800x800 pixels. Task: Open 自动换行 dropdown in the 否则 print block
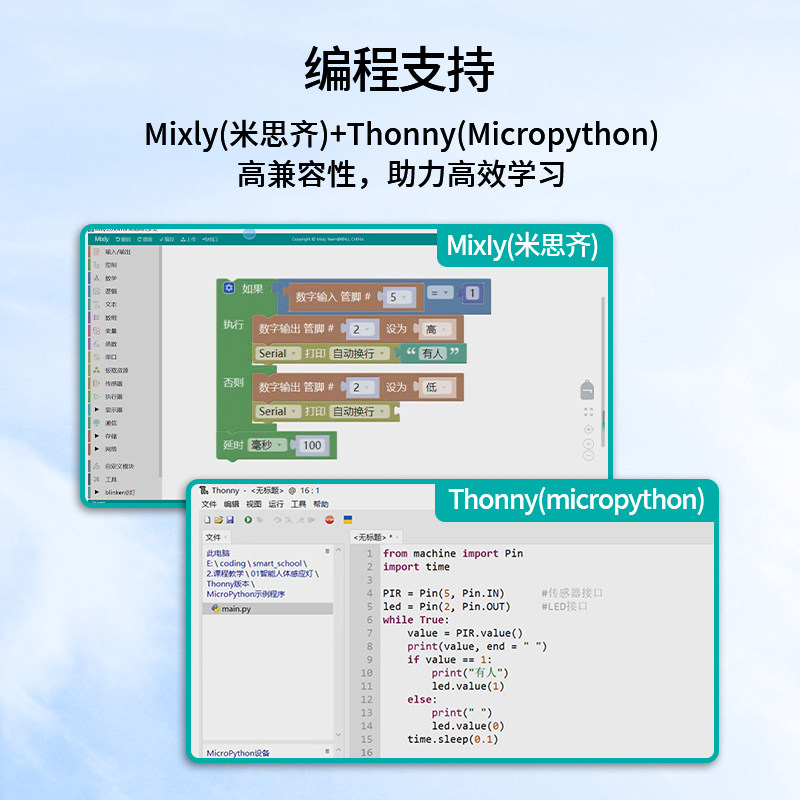coord(359,411)
